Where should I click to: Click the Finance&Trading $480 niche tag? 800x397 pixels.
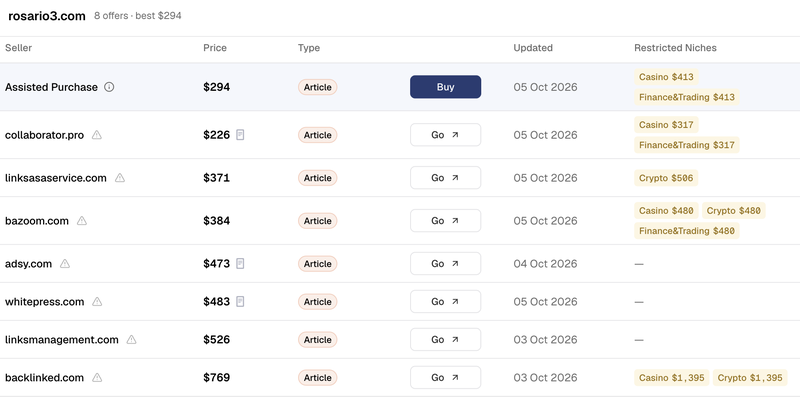(687, 231)
